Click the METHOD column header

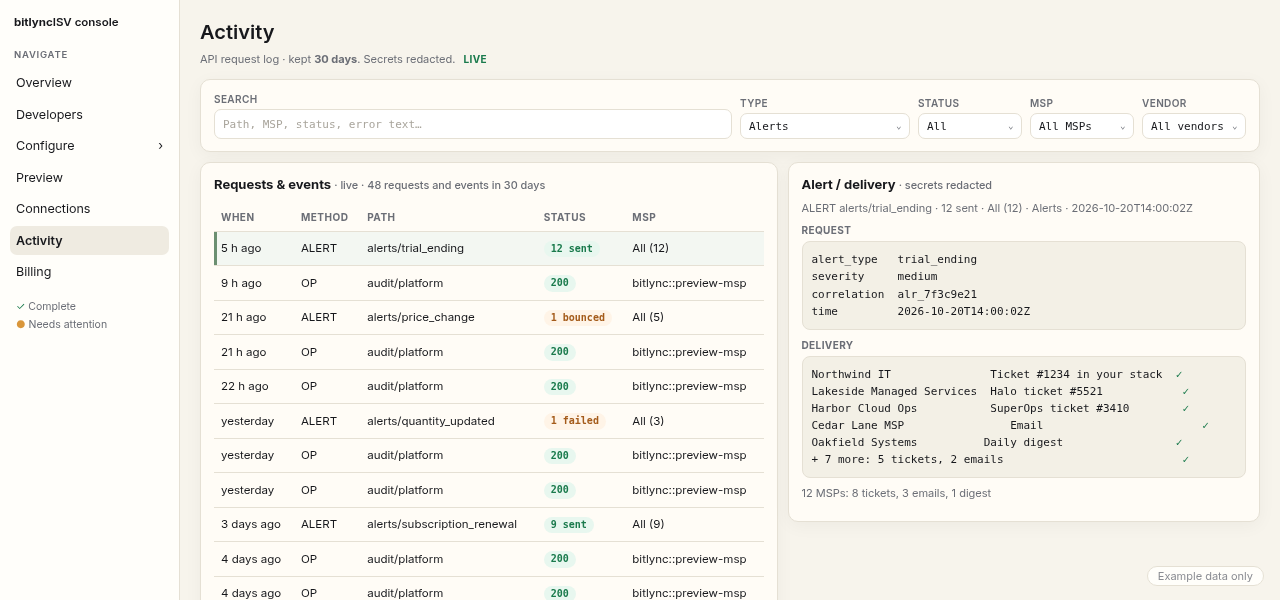[324, 217]
